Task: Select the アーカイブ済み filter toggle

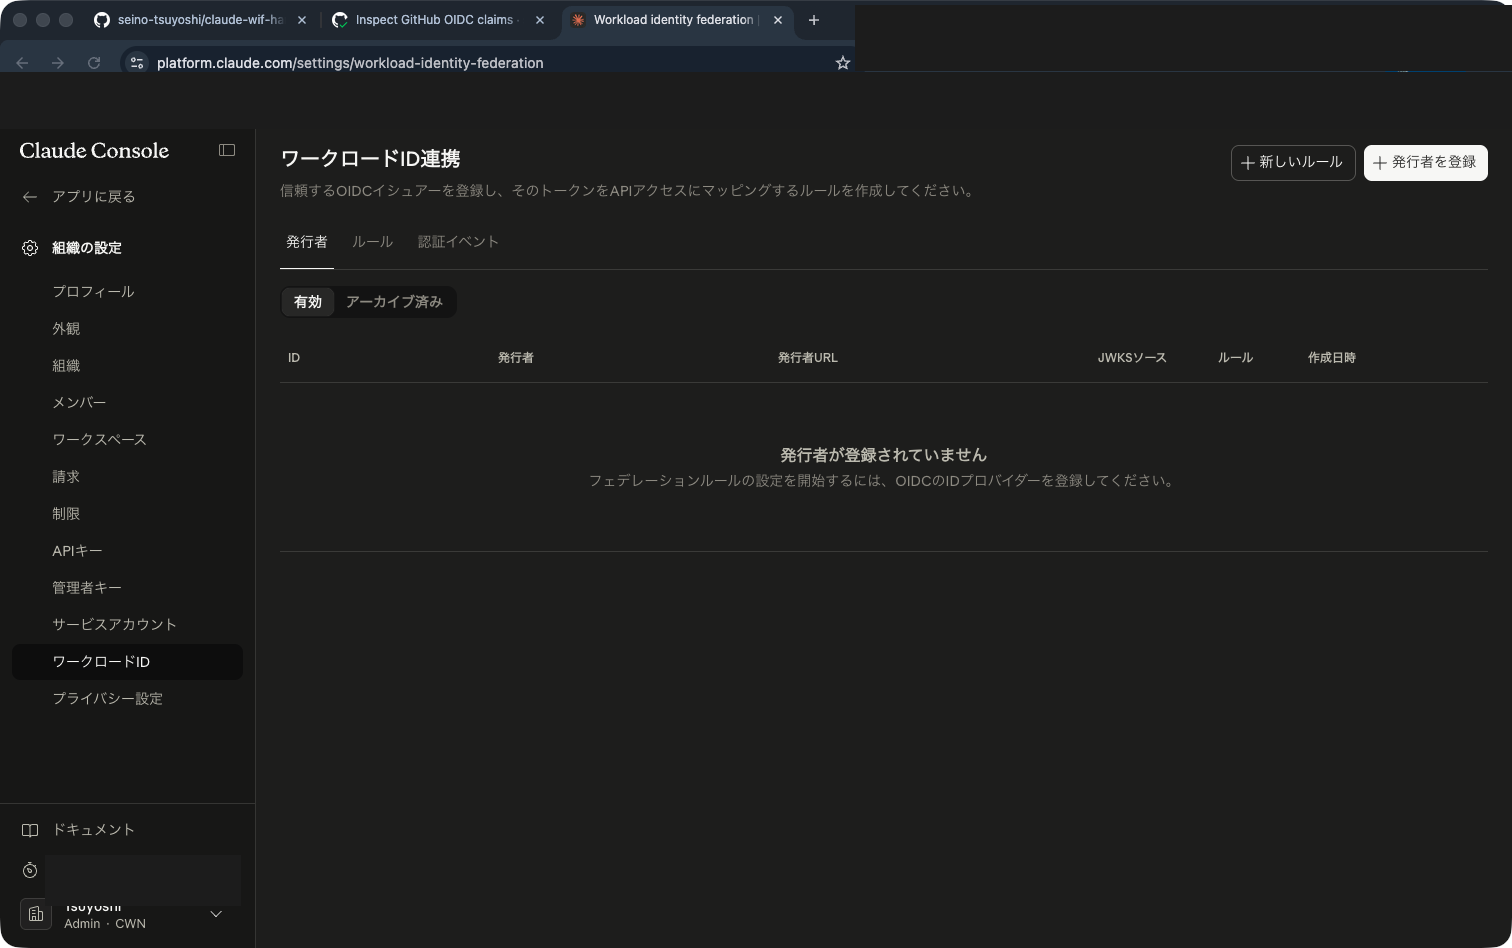Action: [394, 302]
